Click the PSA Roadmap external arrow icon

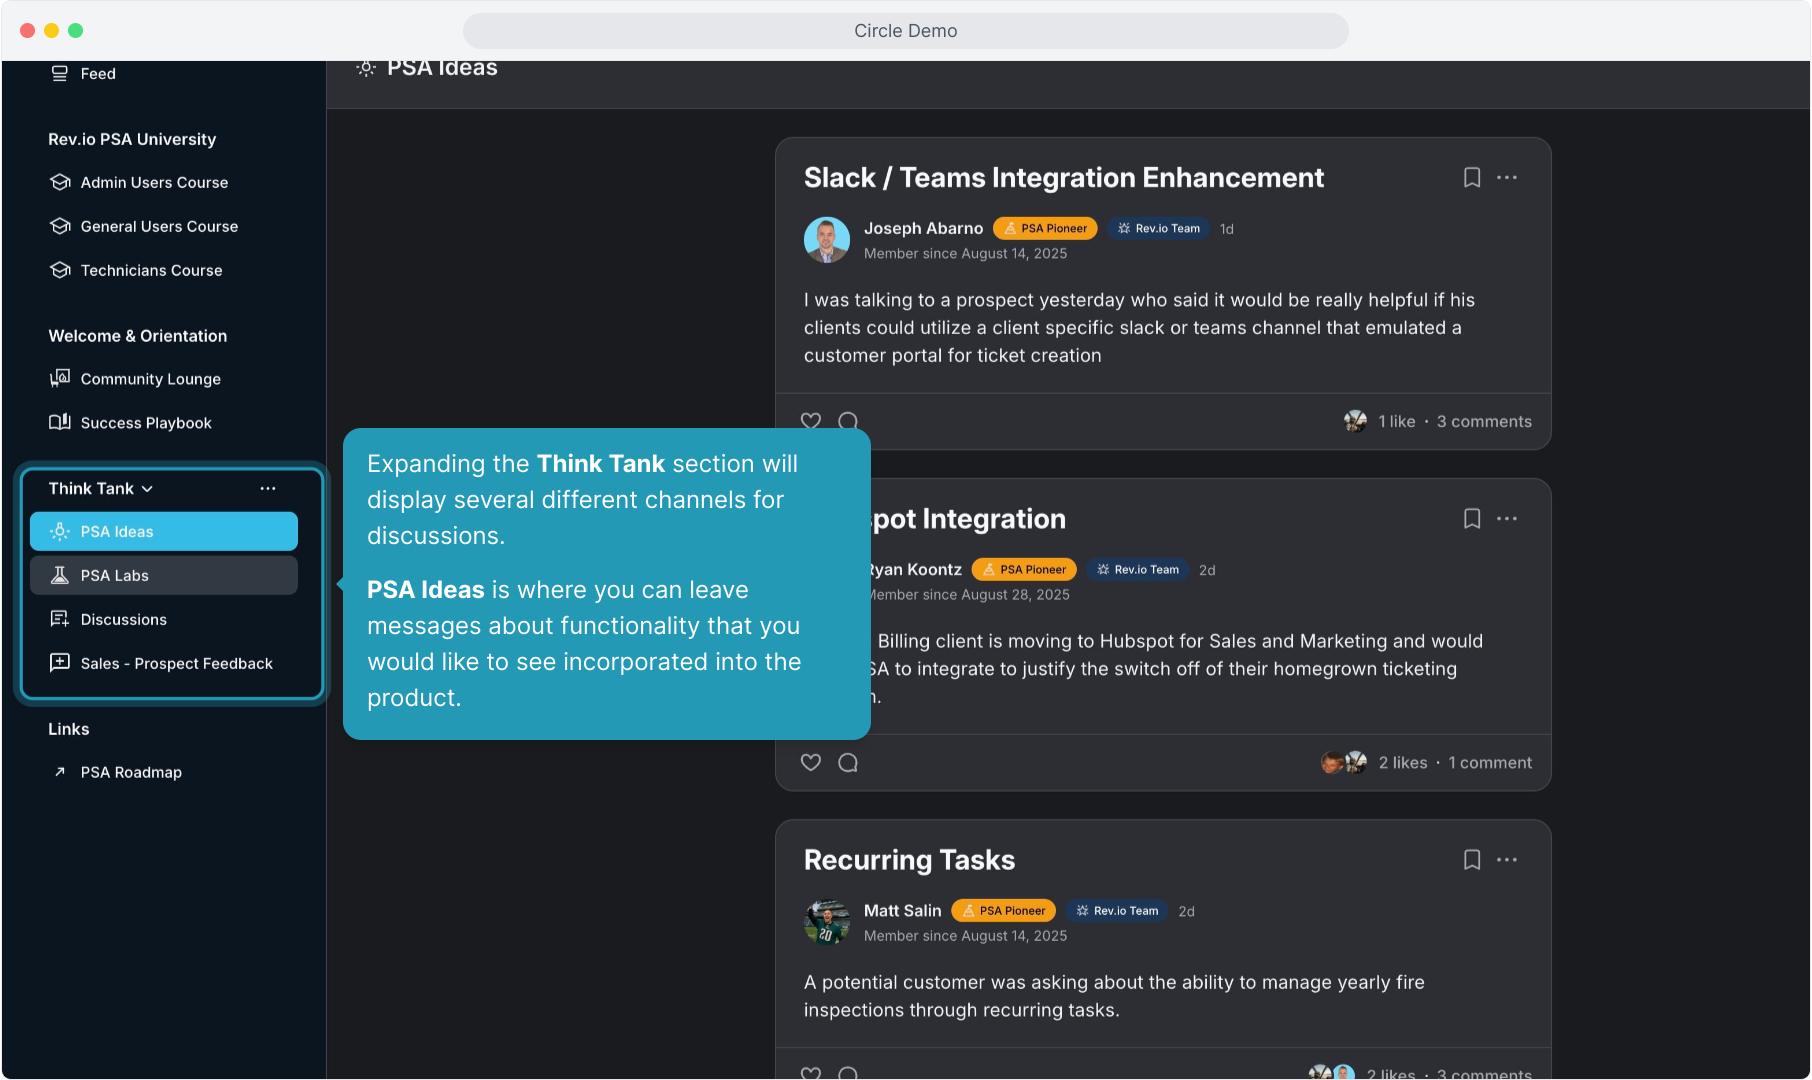coord(60,772)
